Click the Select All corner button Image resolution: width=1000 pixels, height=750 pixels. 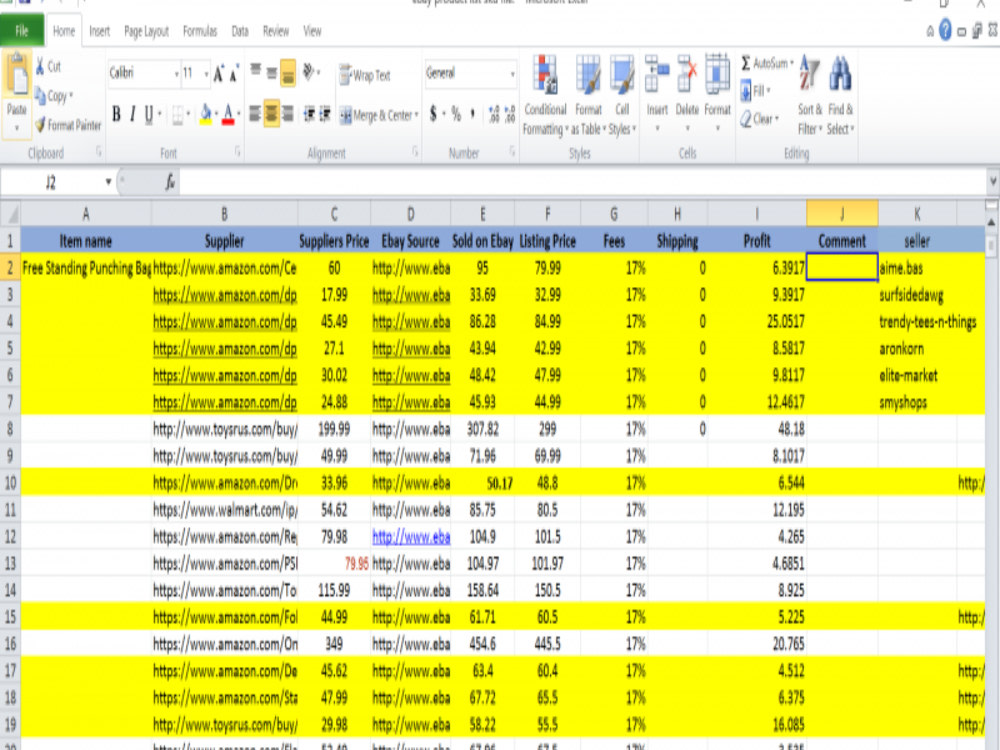10,214
